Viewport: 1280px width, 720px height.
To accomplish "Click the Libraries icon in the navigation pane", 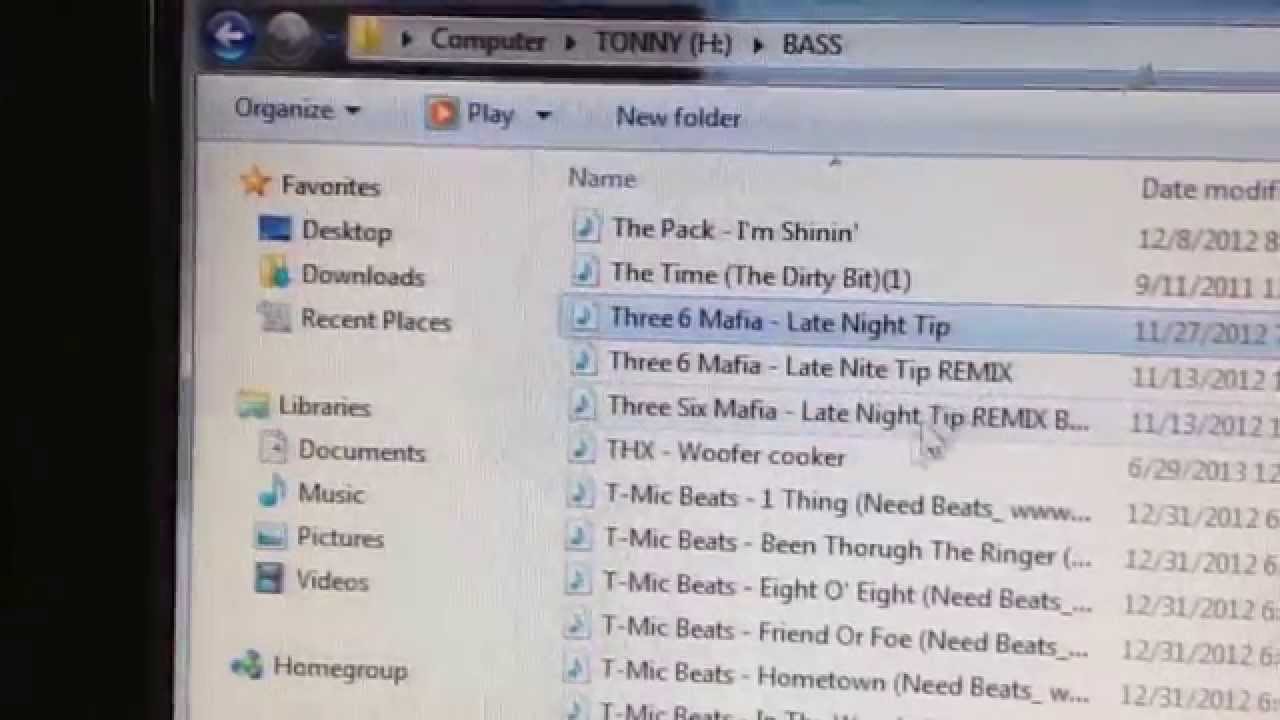I will coord(253,405).
